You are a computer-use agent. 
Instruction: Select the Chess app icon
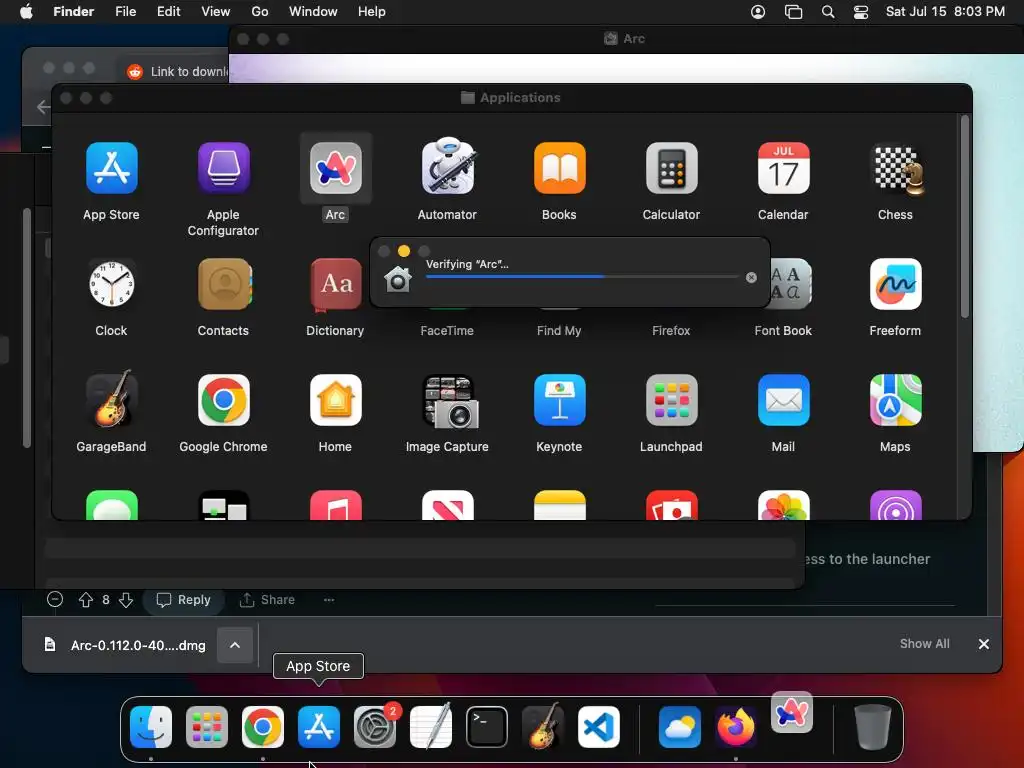898,170
